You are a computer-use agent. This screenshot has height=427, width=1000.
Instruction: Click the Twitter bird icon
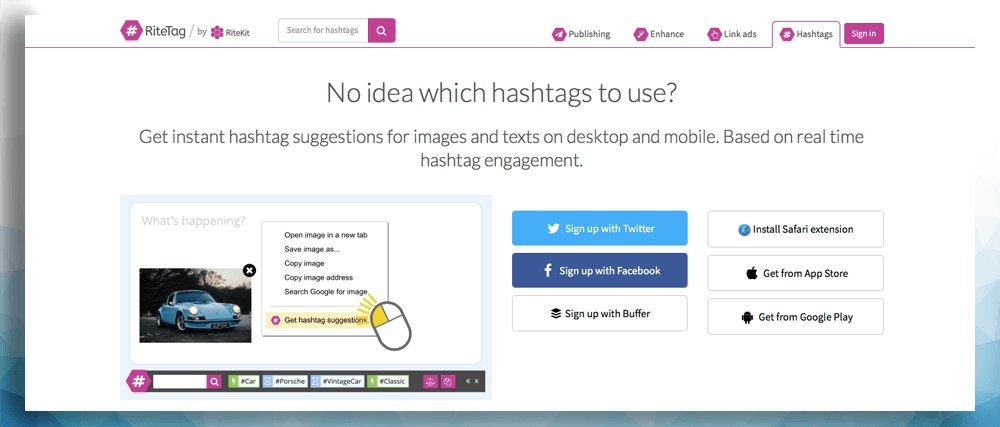click(553, 229)
